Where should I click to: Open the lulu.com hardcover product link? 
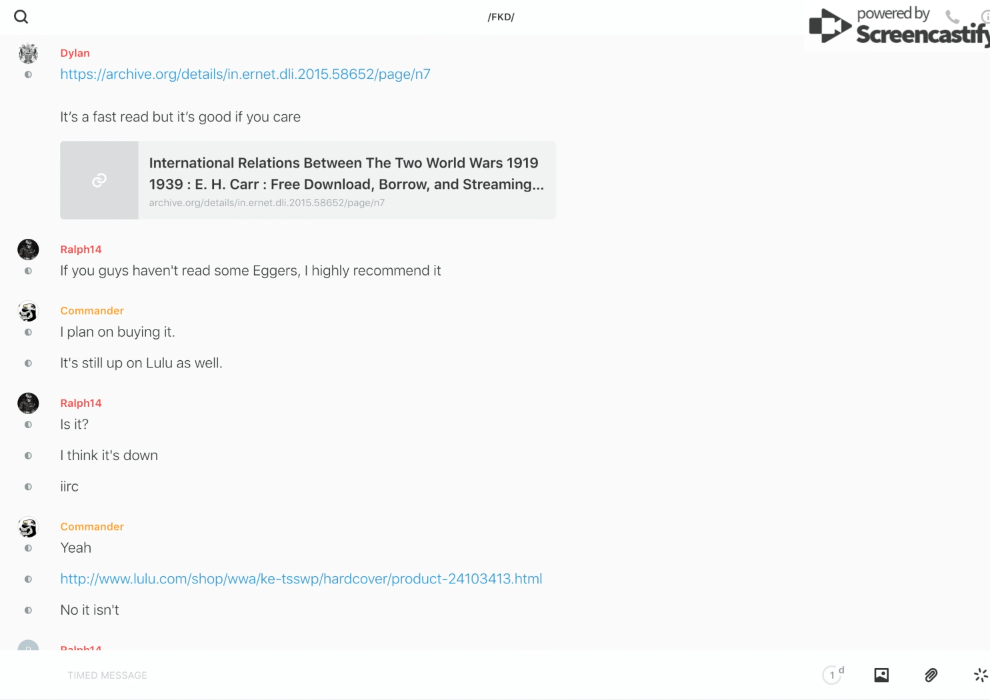[x=301, y=579]
